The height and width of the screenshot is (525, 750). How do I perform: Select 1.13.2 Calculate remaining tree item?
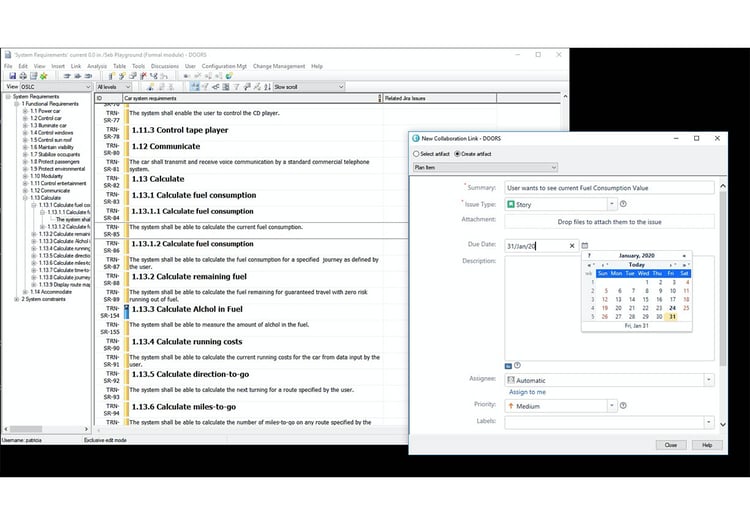click(x=64, y=234)
